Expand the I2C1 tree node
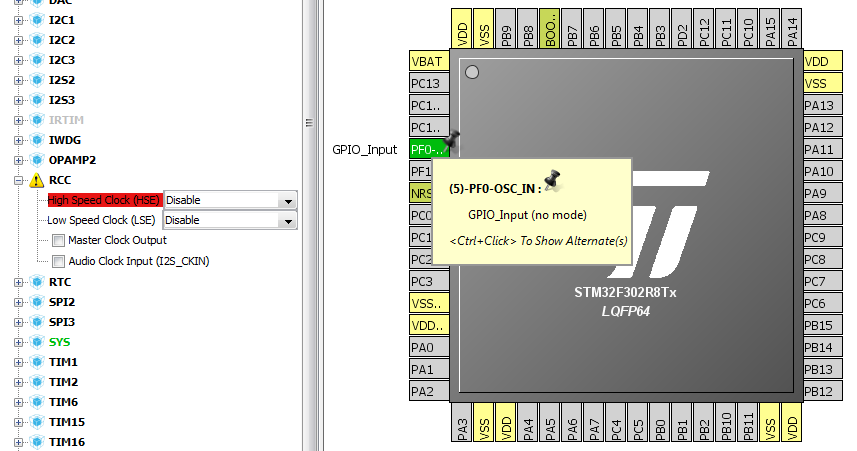 coord(19,20)
